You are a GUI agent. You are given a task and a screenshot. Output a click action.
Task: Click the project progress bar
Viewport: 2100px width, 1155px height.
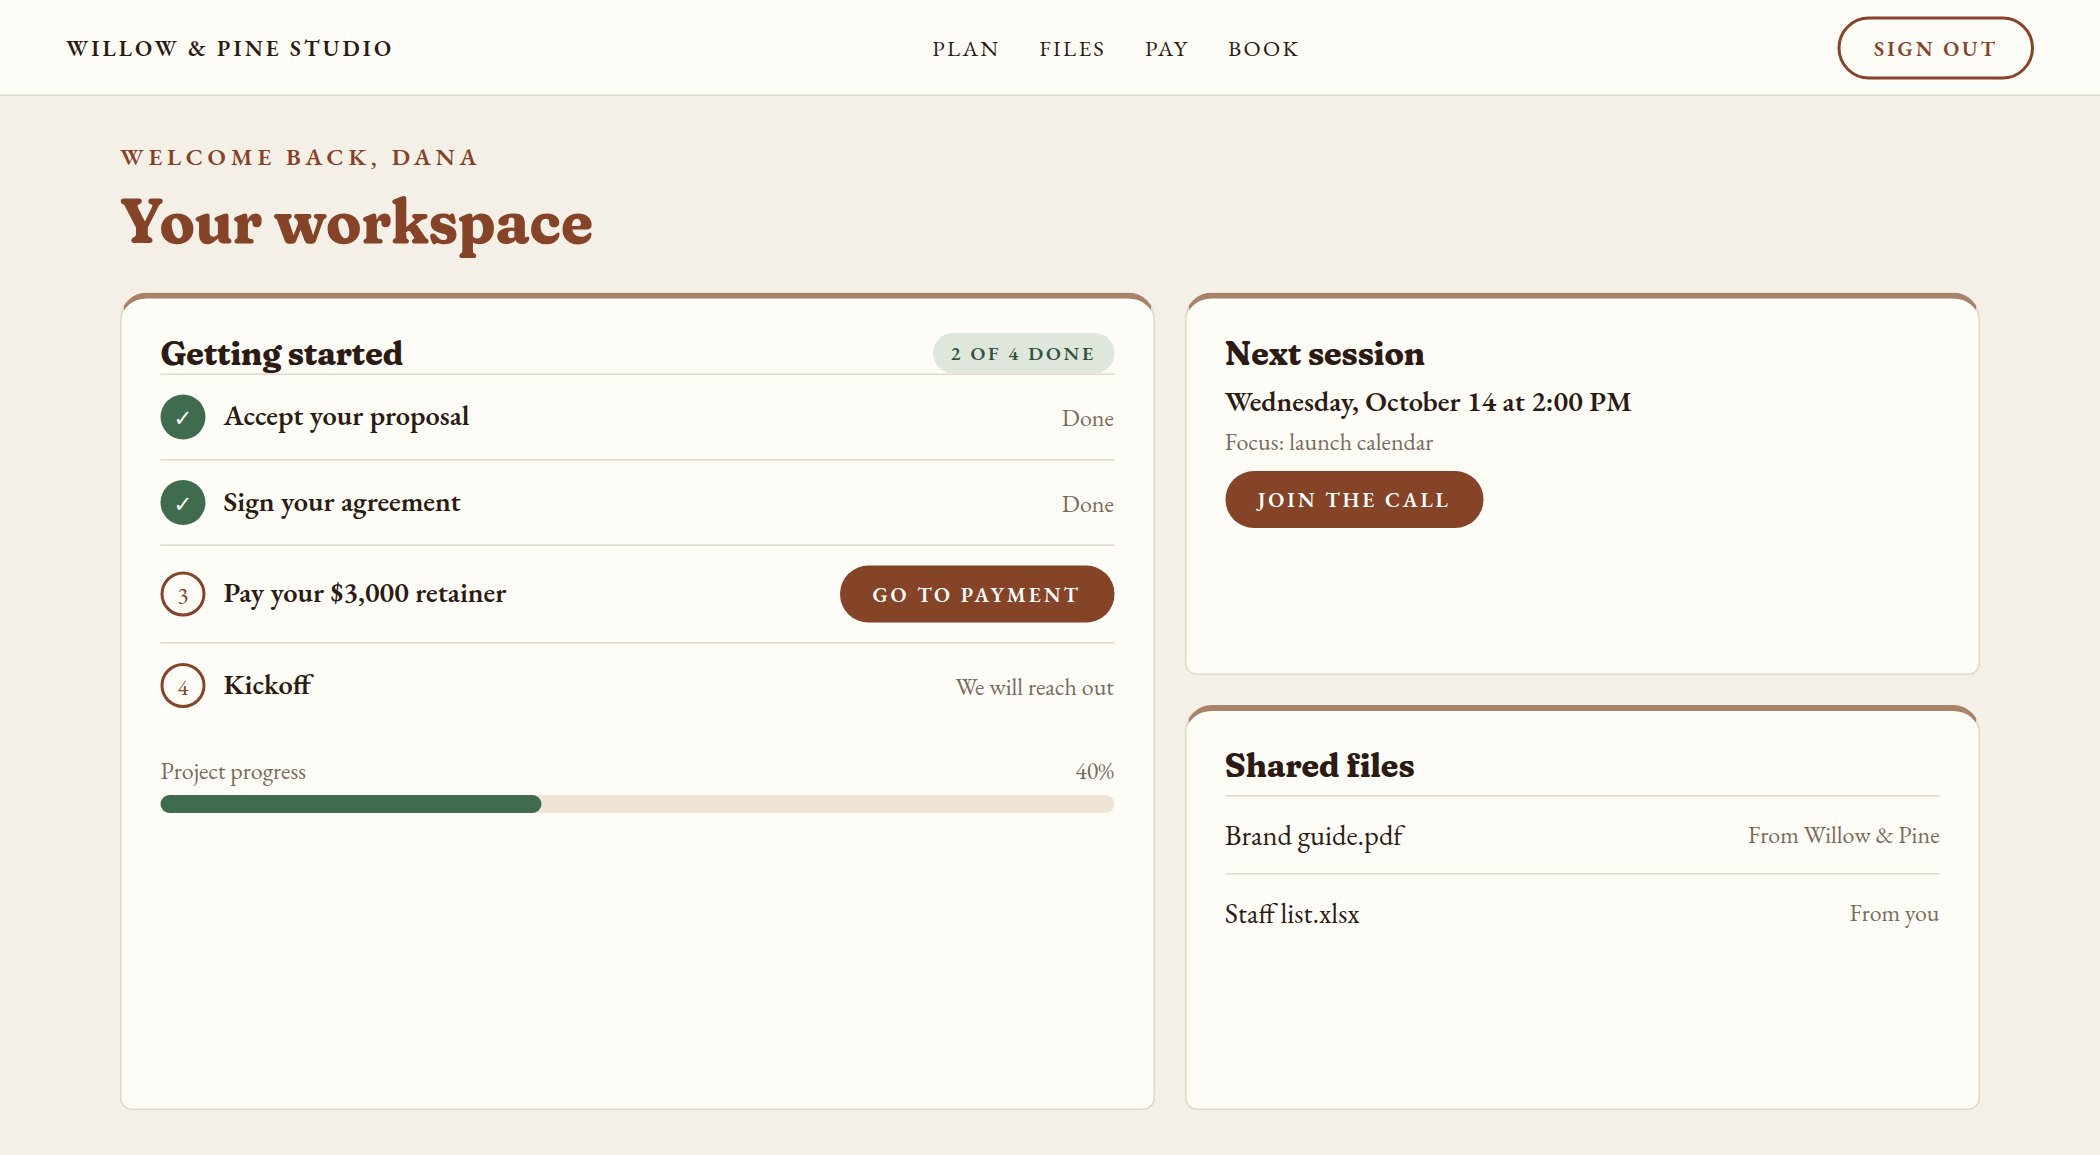tap(637, 804)
